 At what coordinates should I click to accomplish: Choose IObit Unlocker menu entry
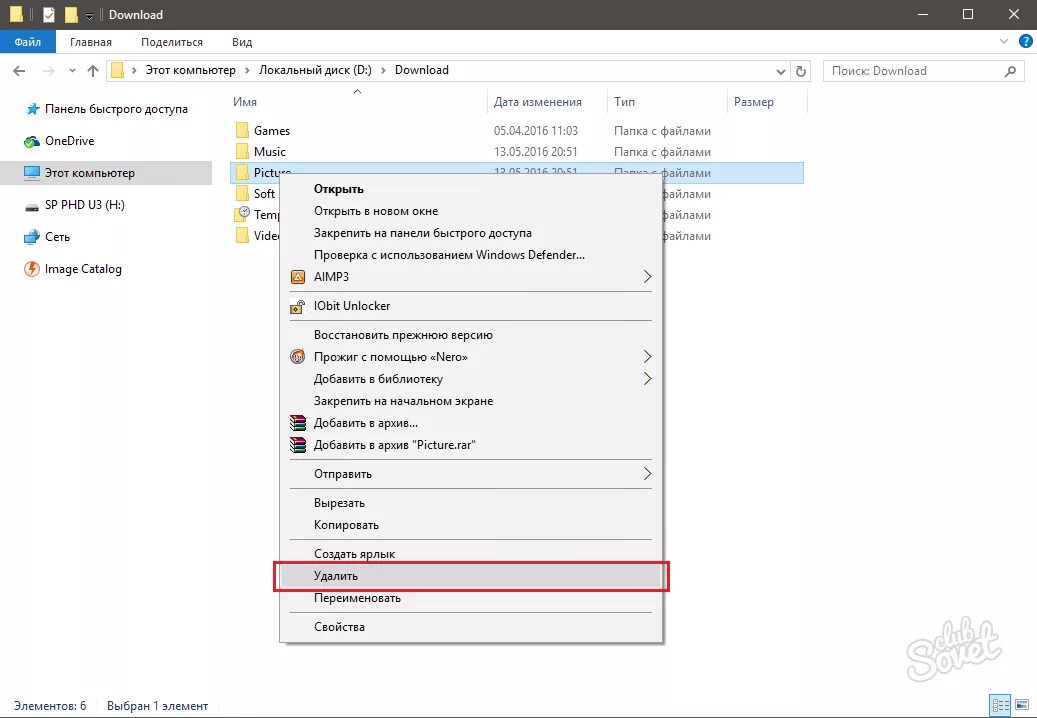(x=471, y=306)
